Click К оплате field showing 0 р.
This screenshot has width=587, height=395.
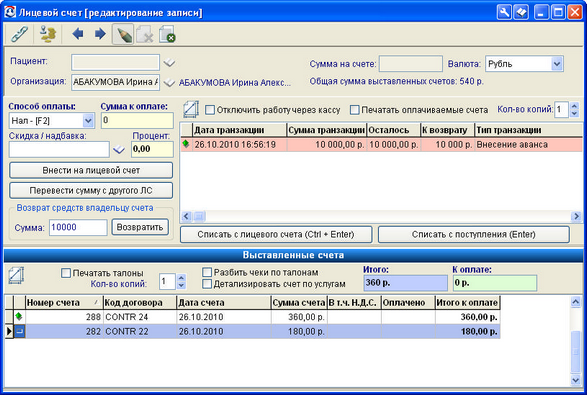pyautogui.click(x=495, y=283)
